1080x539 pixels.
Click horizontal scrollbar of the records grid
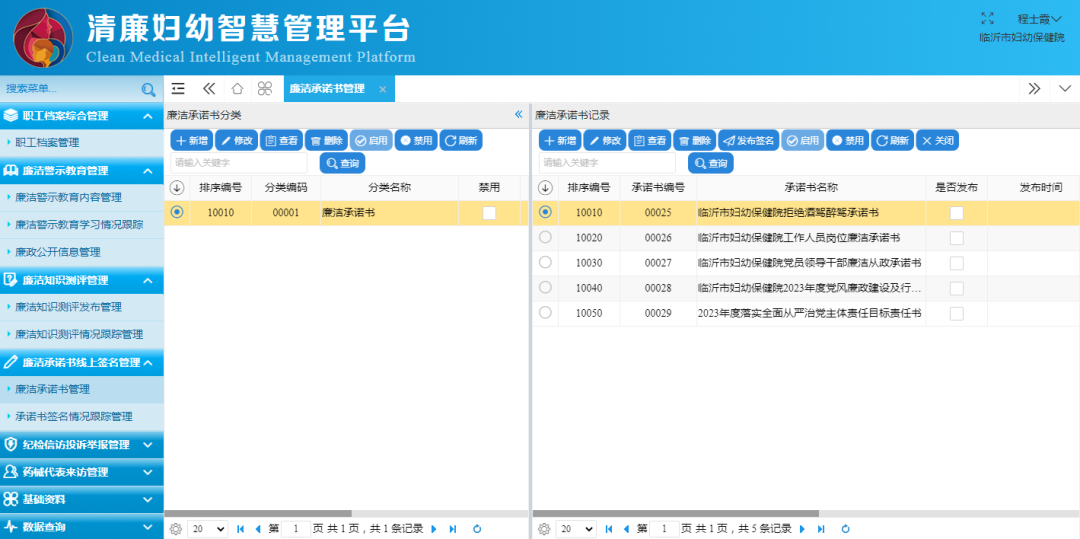point(676,514)
